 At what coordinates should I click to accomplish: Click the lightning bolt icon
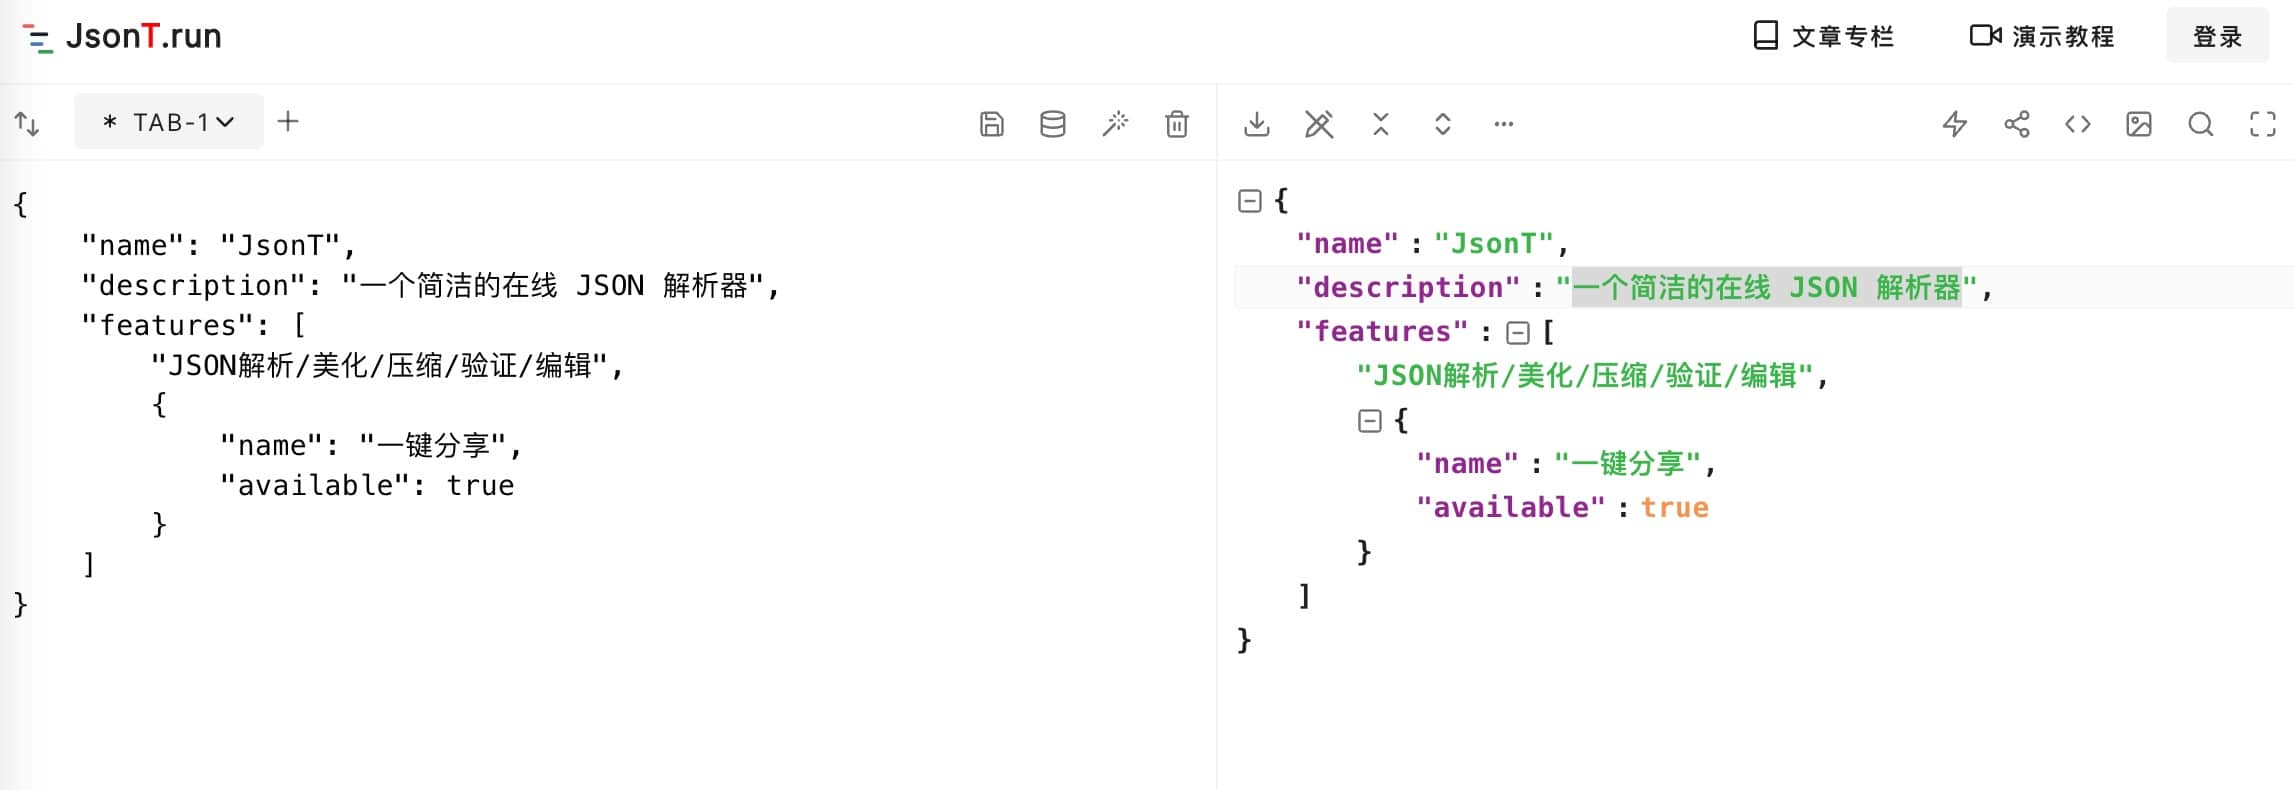click(1955, 124)
